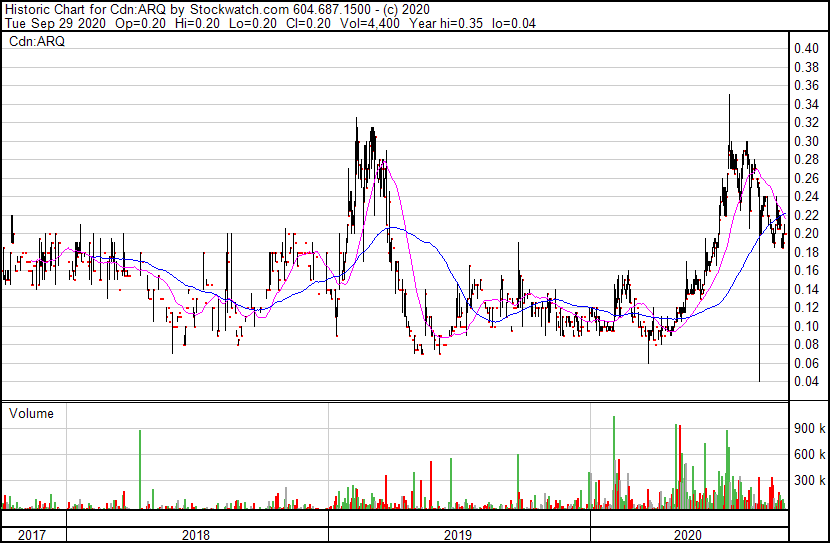Select the 0.24 price axis label
Image resolution: width=830 pixels, height=543 pixels.
pyautogui.click(x=806, y=197)
